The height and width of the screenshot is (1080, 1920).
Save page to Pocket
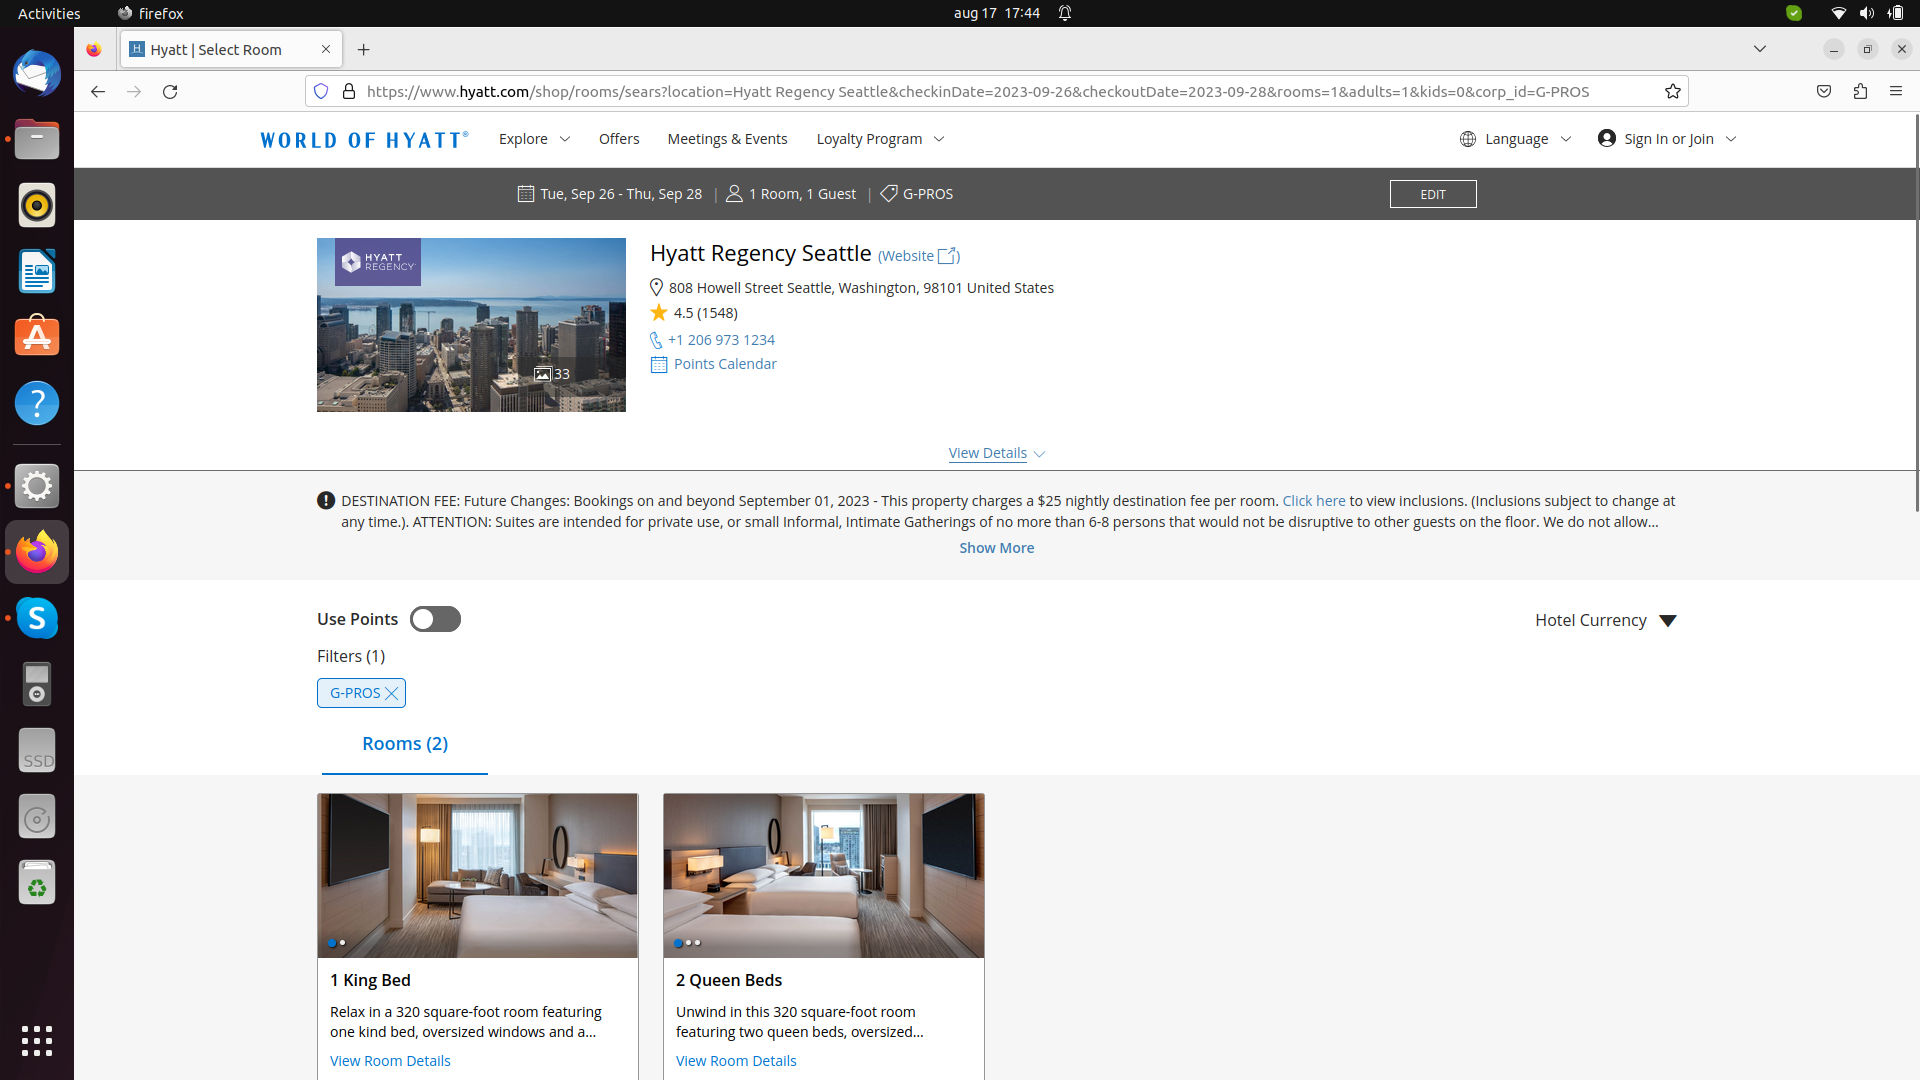[1823, 91]
